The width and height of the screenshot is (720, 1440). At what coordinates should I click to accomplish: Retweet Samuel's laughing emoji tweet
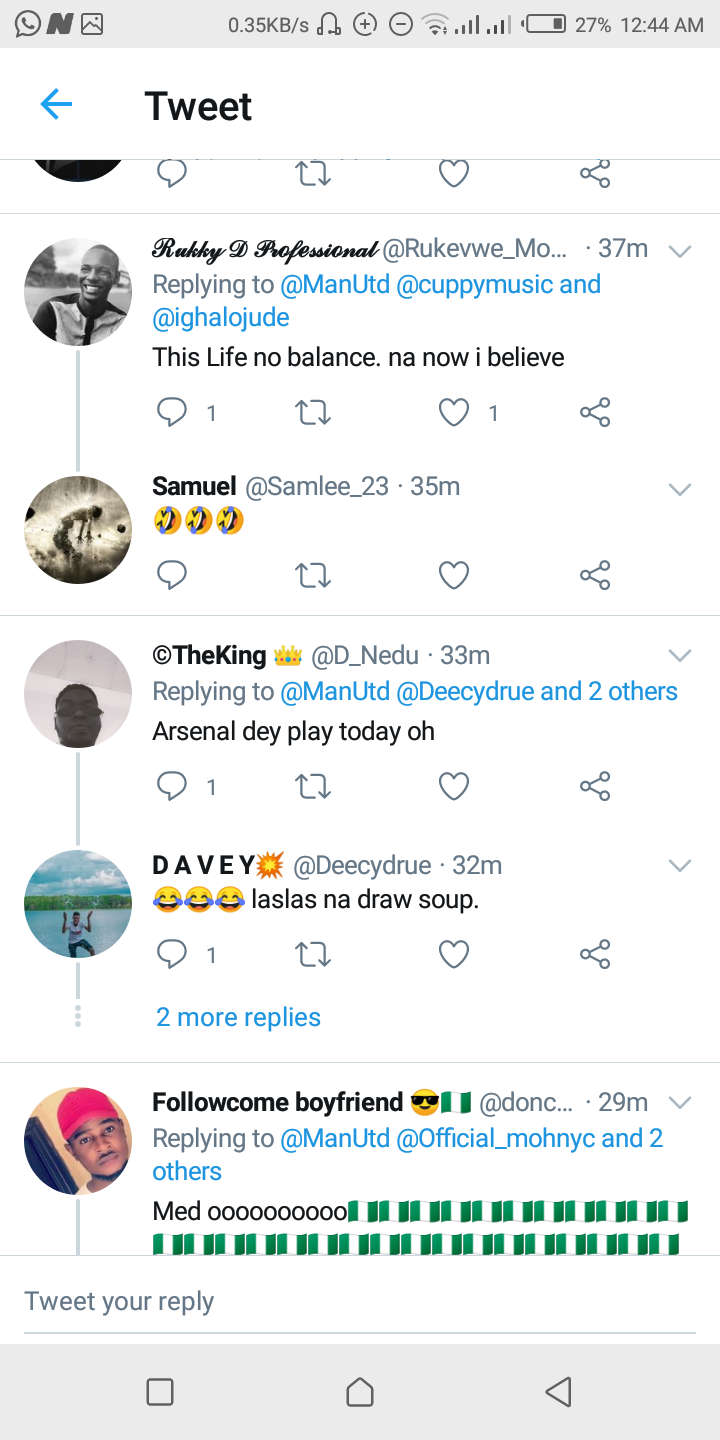pyautogui.click(x=313, y=575)
